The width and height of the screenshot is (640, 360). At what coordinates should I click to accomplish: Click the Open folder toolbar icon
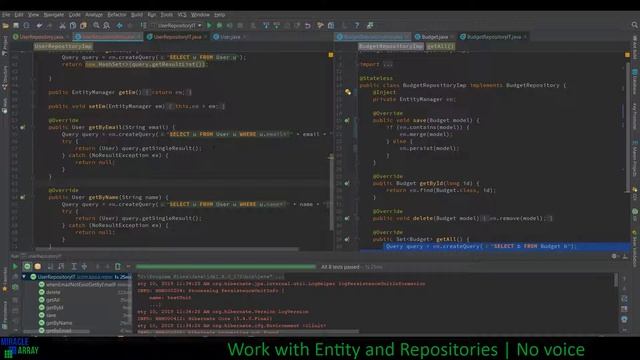click(6, 25)
